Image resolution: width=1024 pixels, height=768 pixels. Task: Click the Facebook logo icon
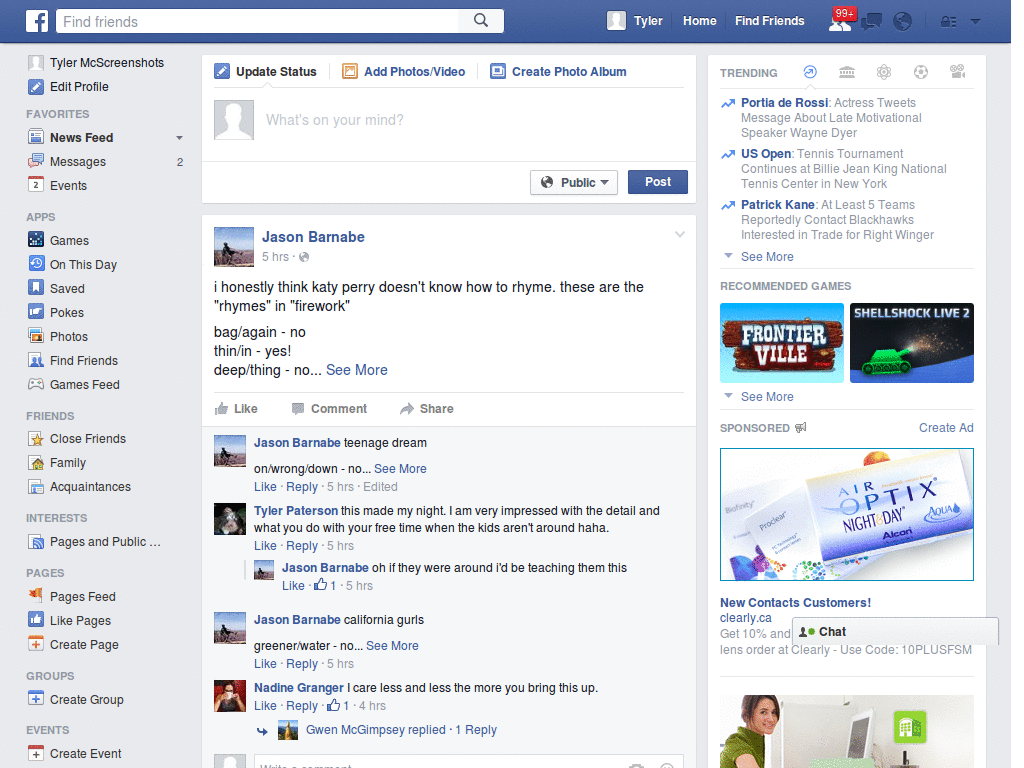coord(37,21)
